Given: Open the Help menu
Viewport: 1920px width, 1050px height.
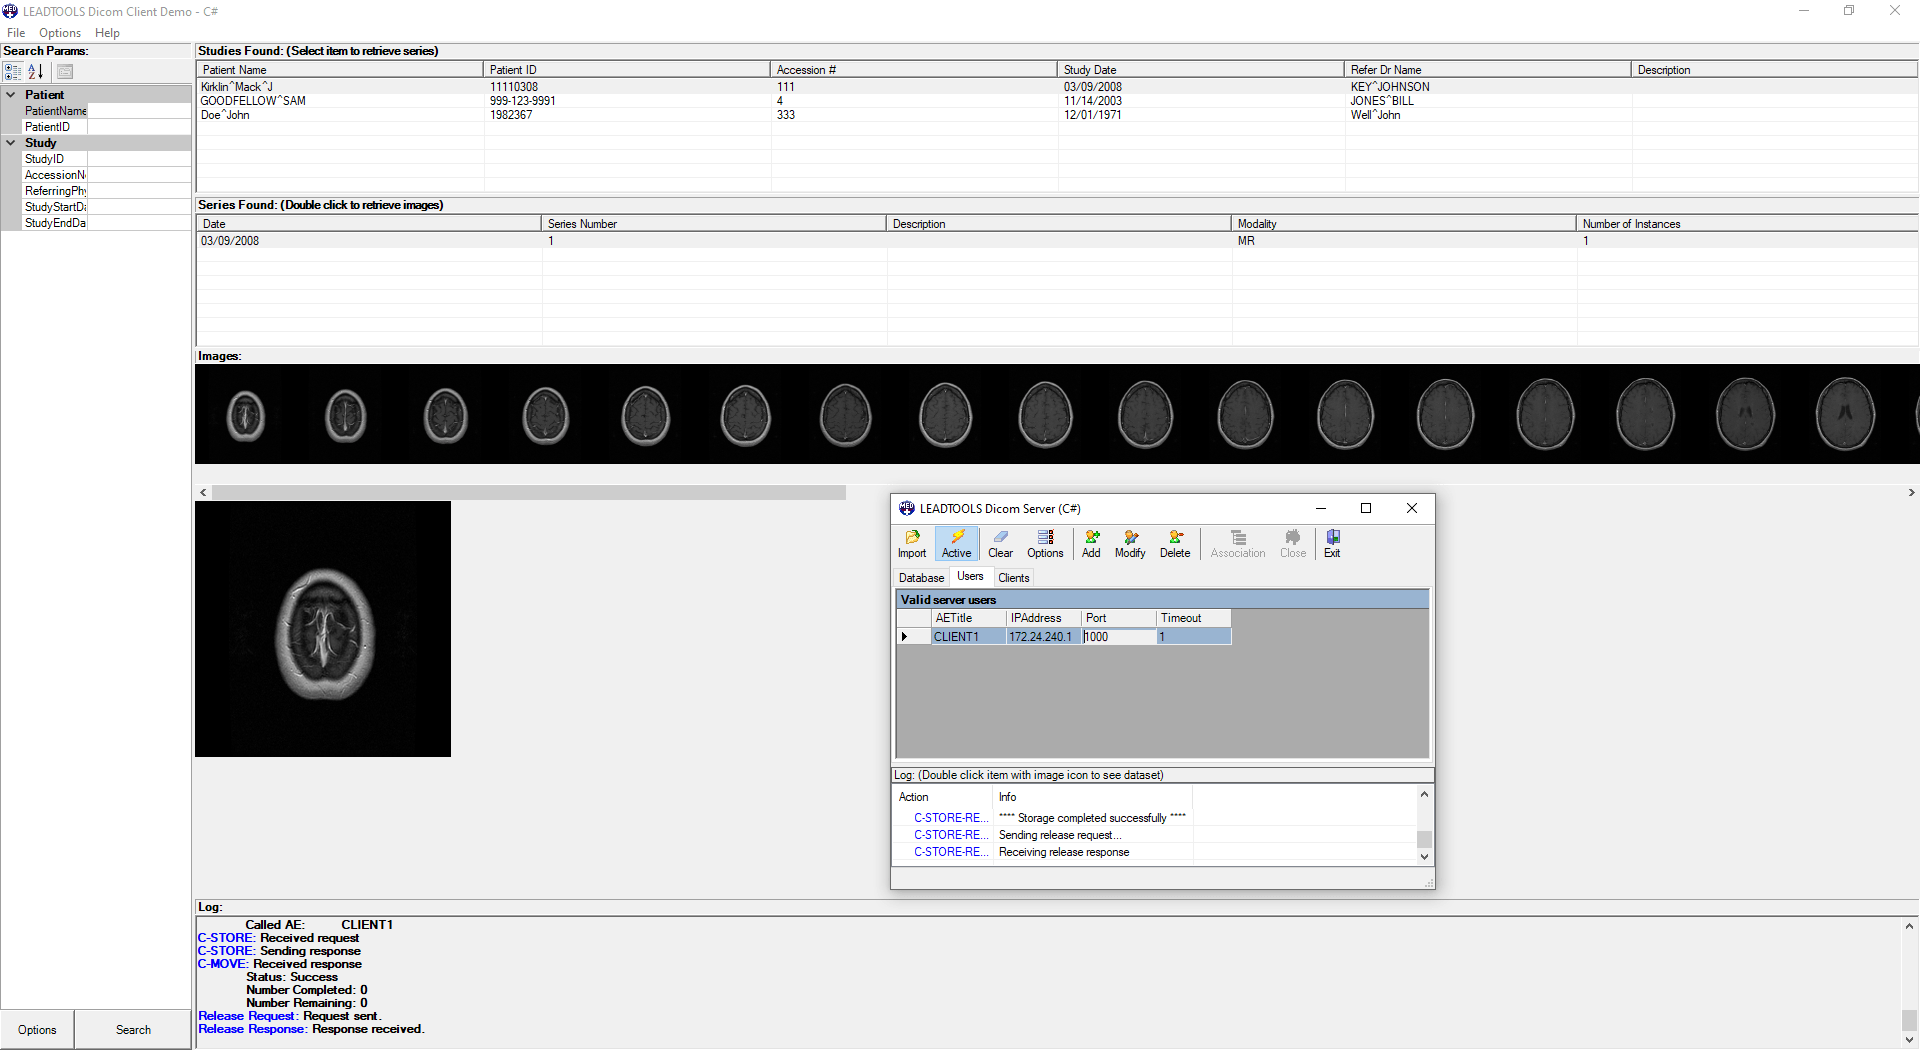Looking at the screenshot, I should tap(106, 32).
